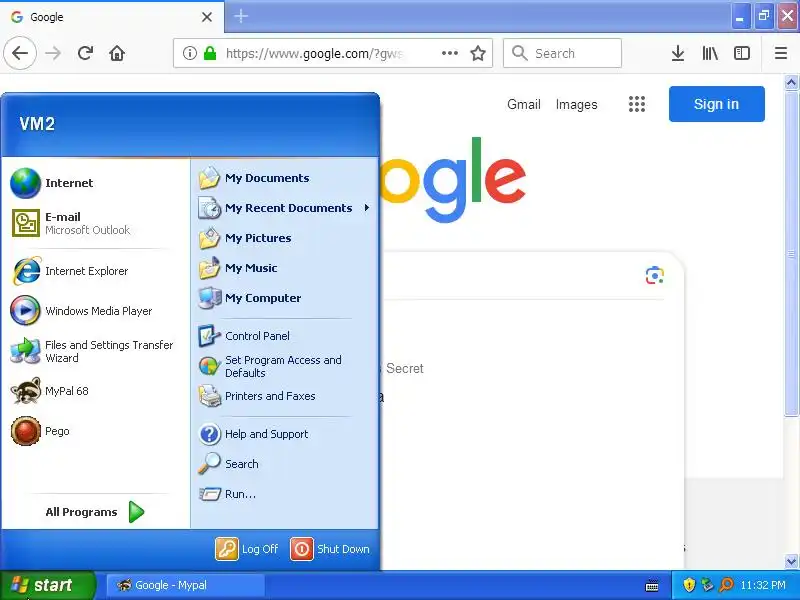Click the green padlock security icon
This screenshot has height=600, width=800.
click(210, 53)
